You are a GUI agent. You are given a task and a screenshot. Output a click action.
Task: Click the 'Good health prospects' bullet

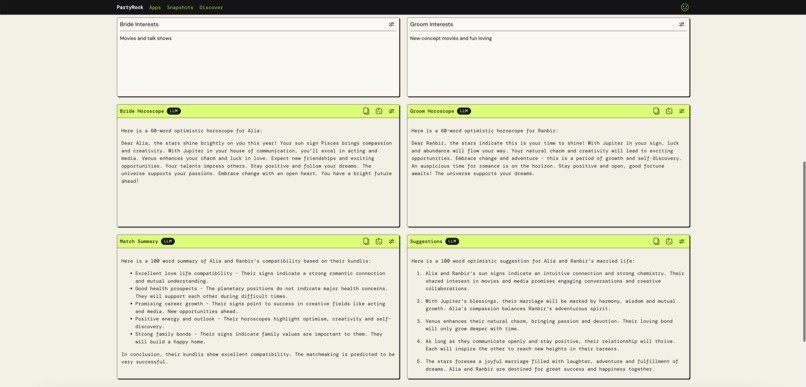pyautogui.click(x=262, y=292)
